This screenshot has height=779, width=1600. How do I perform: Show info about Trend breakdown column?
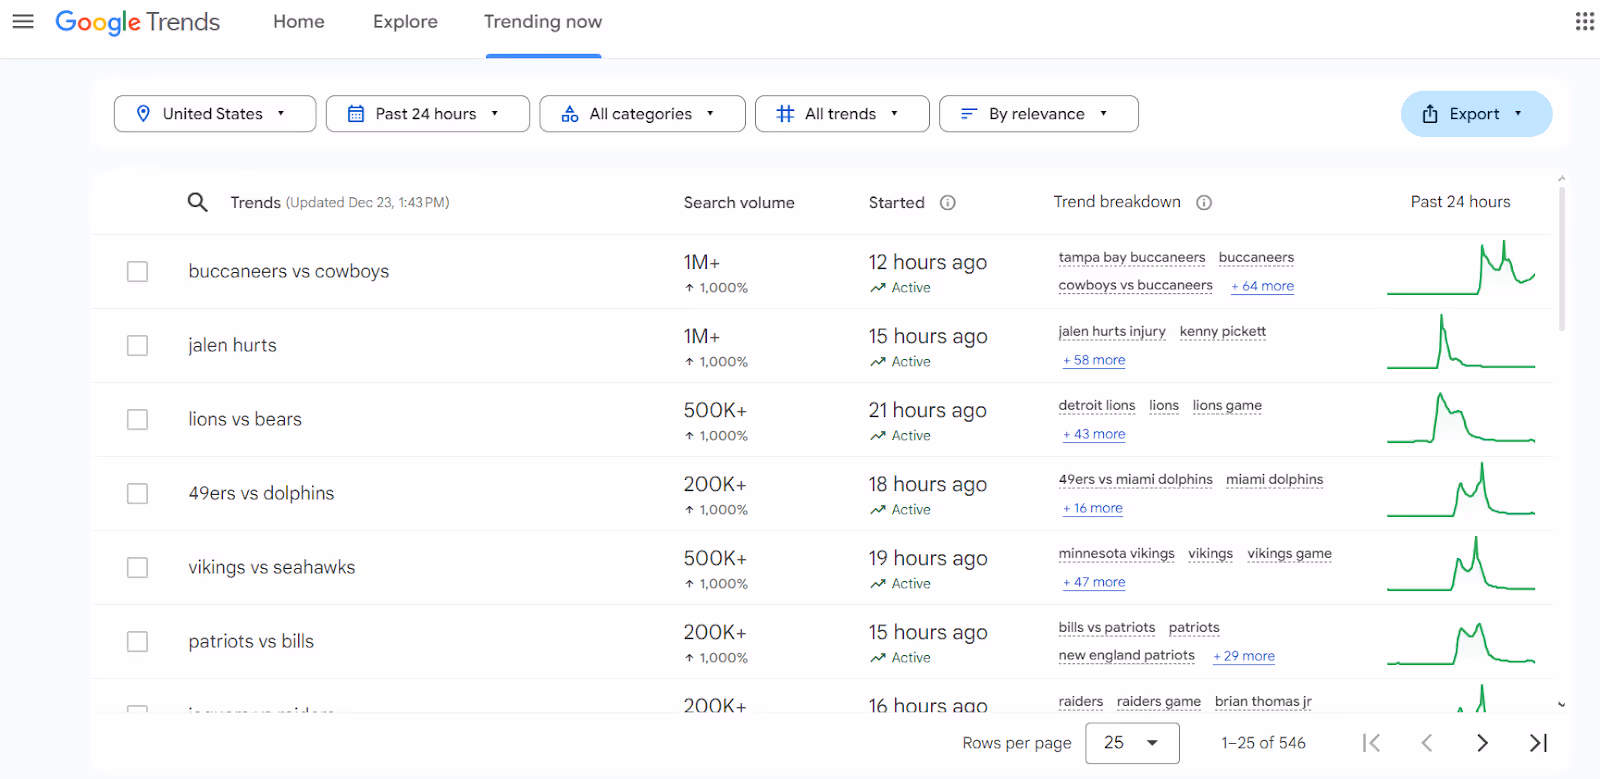coord(1204,203)
